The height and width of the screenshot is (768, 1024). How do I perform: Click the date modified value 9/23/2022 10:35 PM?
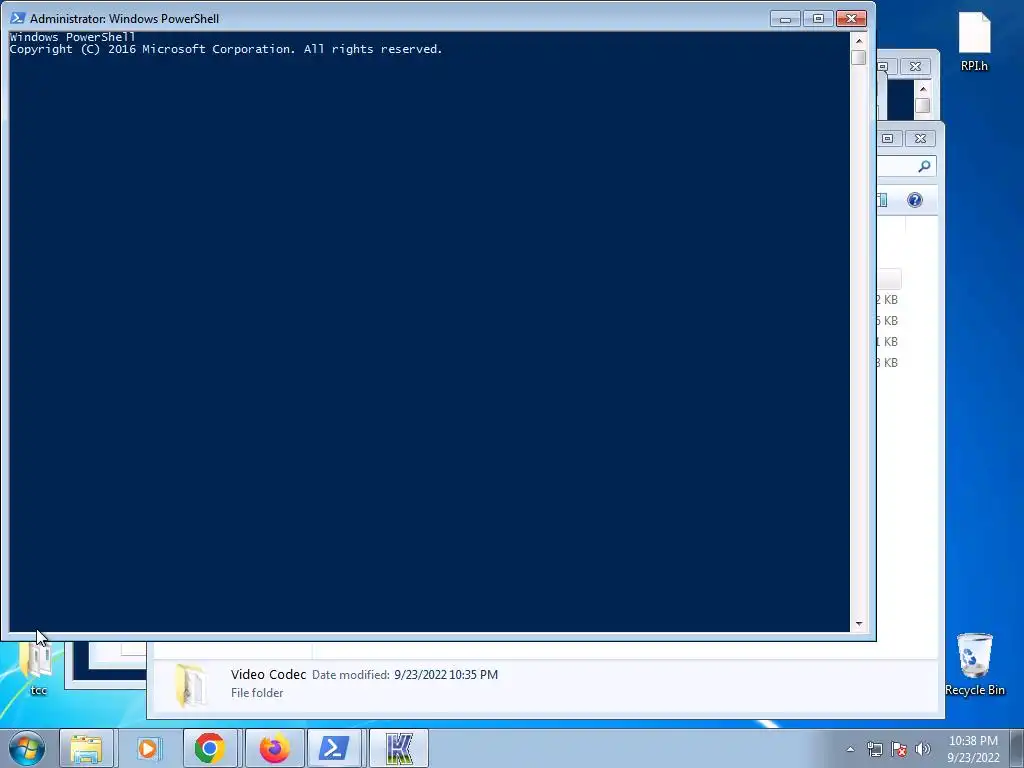click(446, 675)
